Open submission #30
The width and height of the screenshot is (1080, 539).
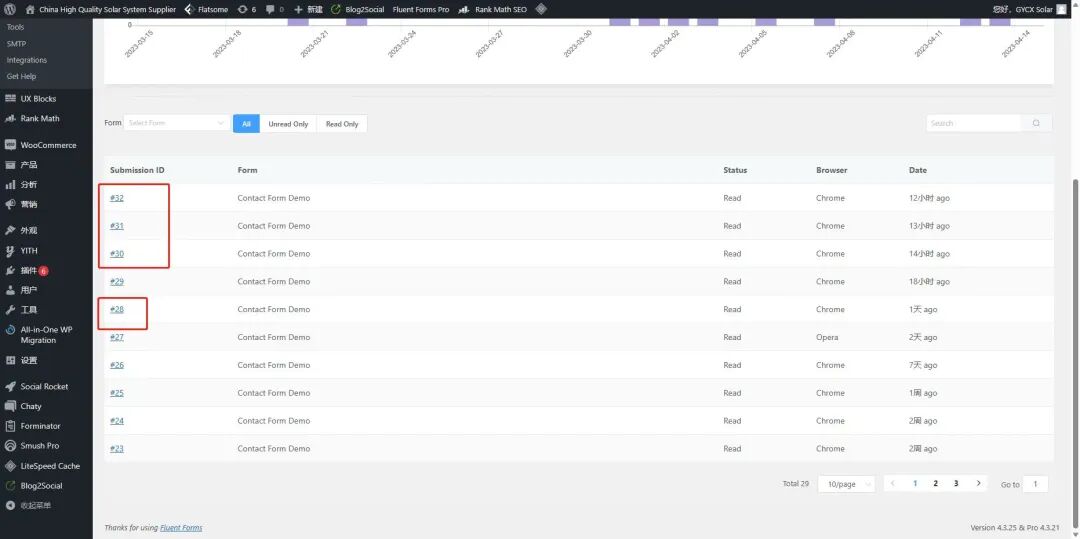(x=117, y=253)
